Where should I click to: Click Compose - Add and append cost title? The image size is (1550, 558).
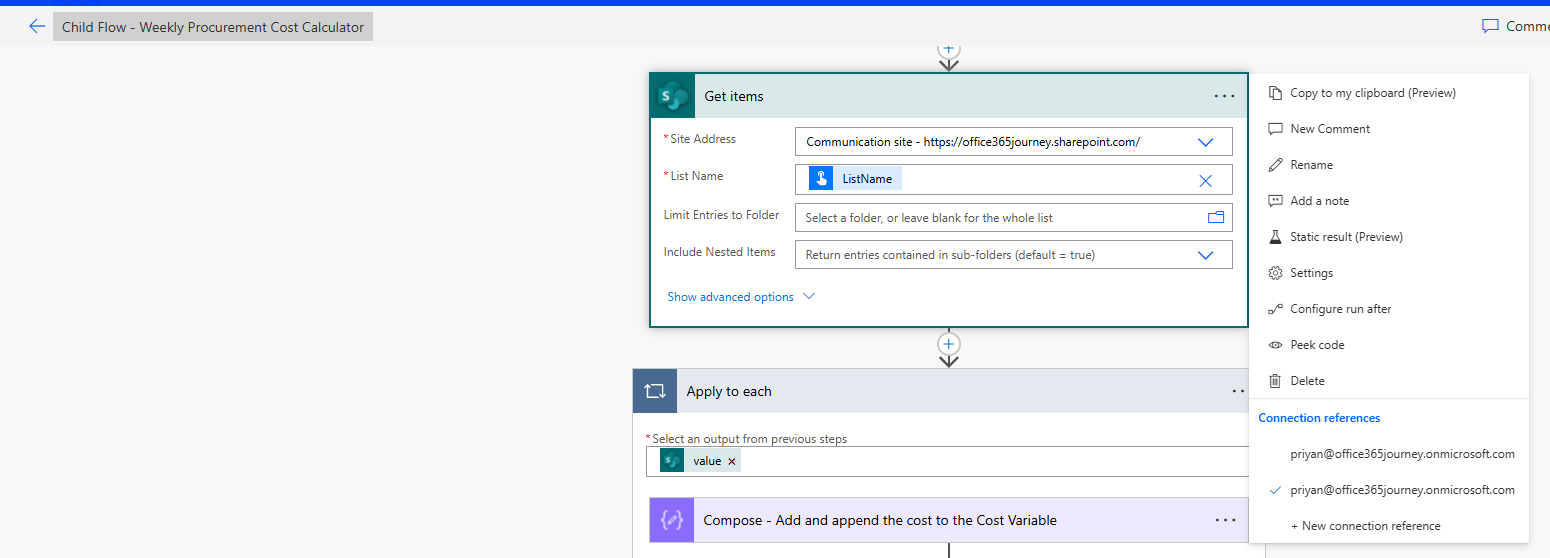tap(880, 520)
